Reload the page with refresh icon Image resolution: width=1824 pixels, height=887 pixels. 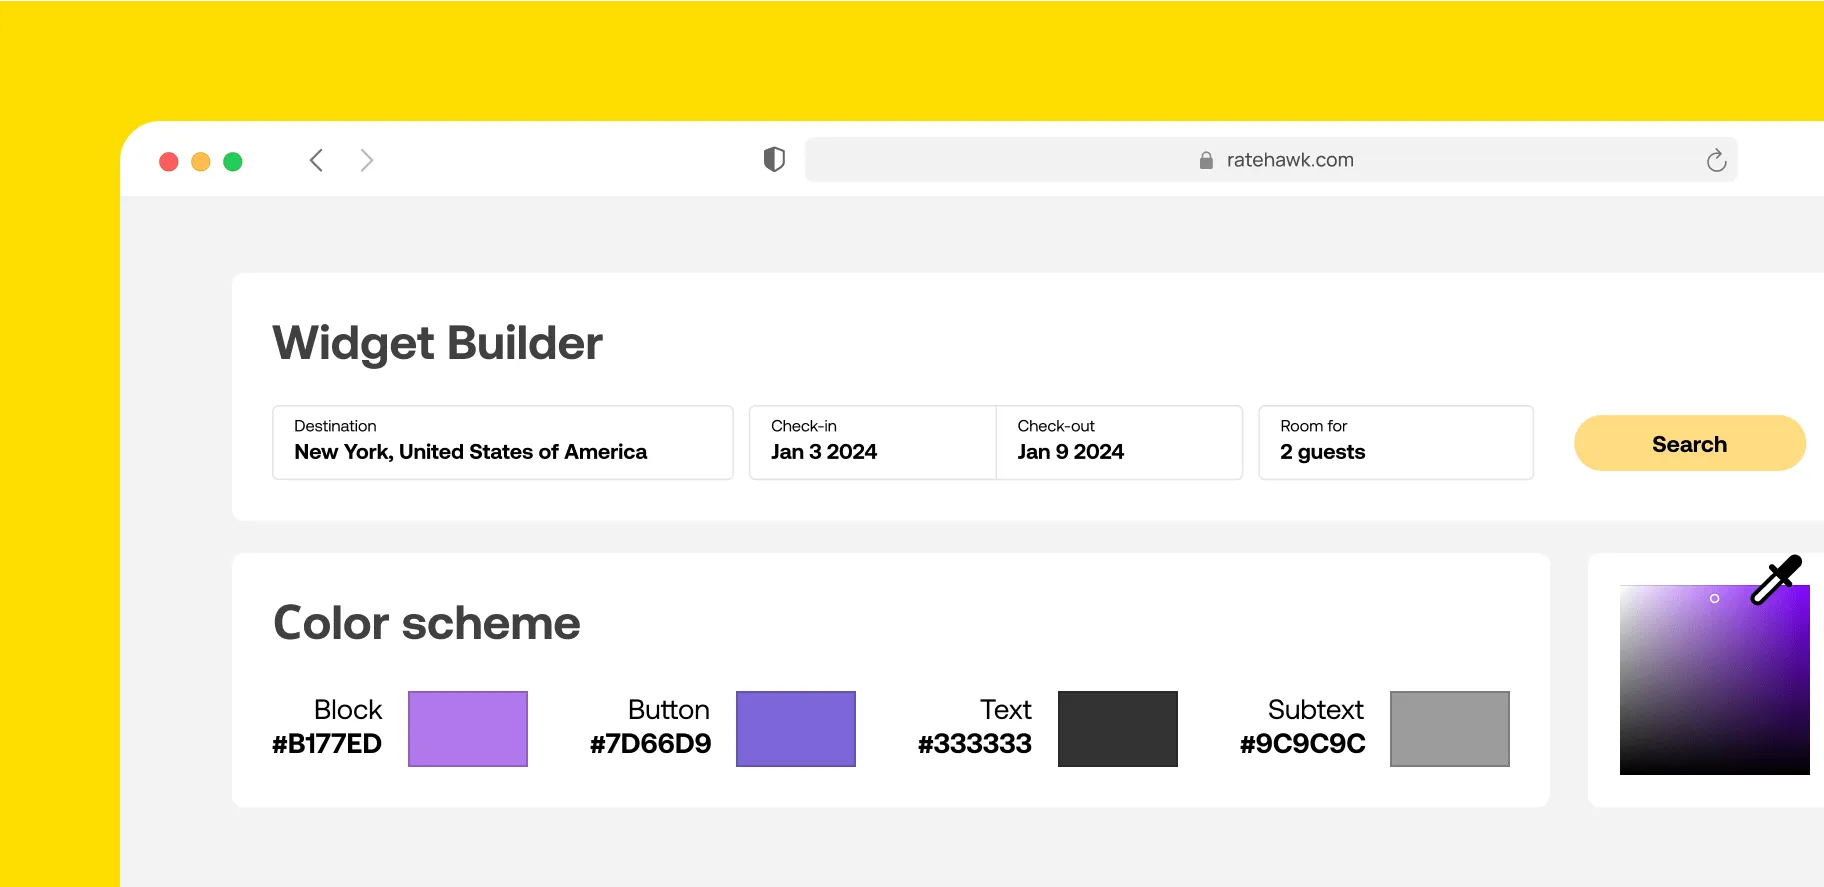click(1716, 161)
